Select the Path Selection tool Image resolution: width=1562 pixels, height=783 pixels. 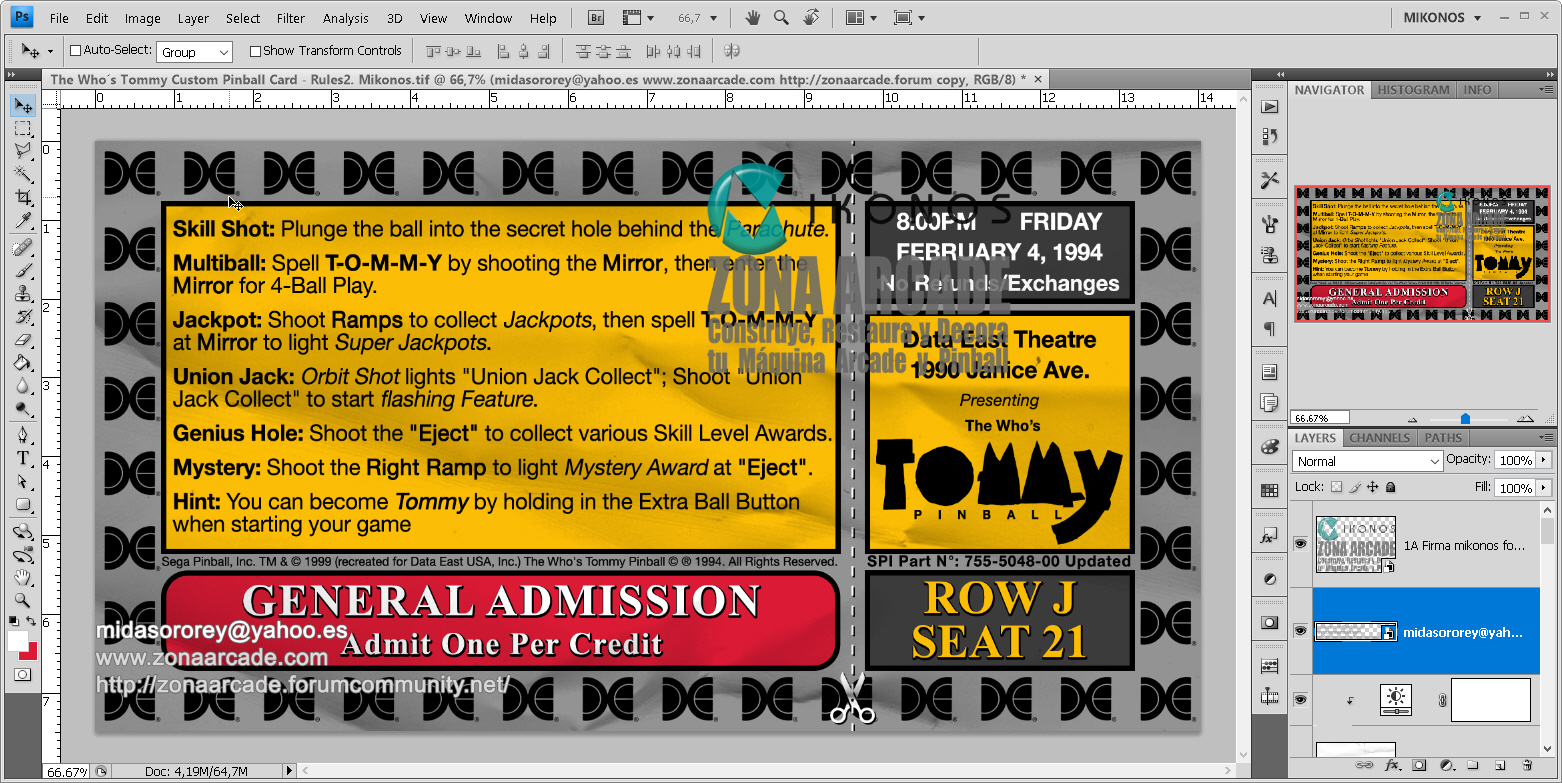23,482
